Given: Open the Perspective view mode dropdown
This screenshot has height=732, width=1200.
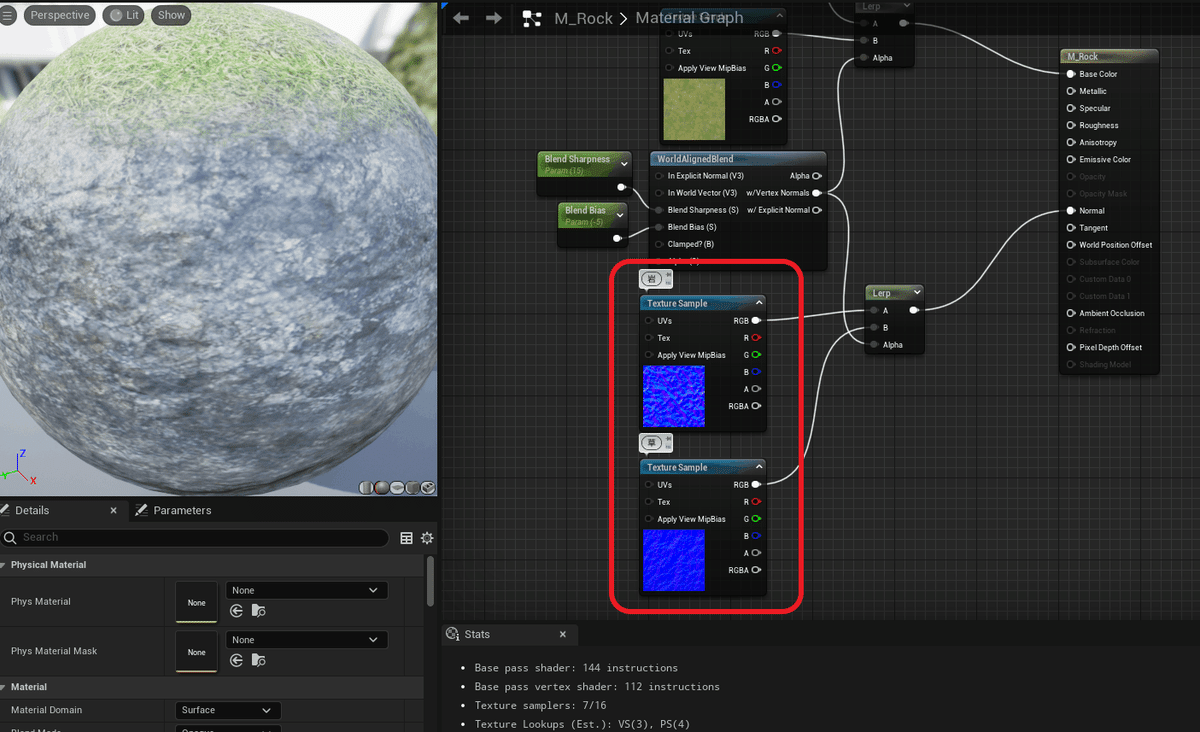Looking at the screenshot, I should (x=60, y=15).
